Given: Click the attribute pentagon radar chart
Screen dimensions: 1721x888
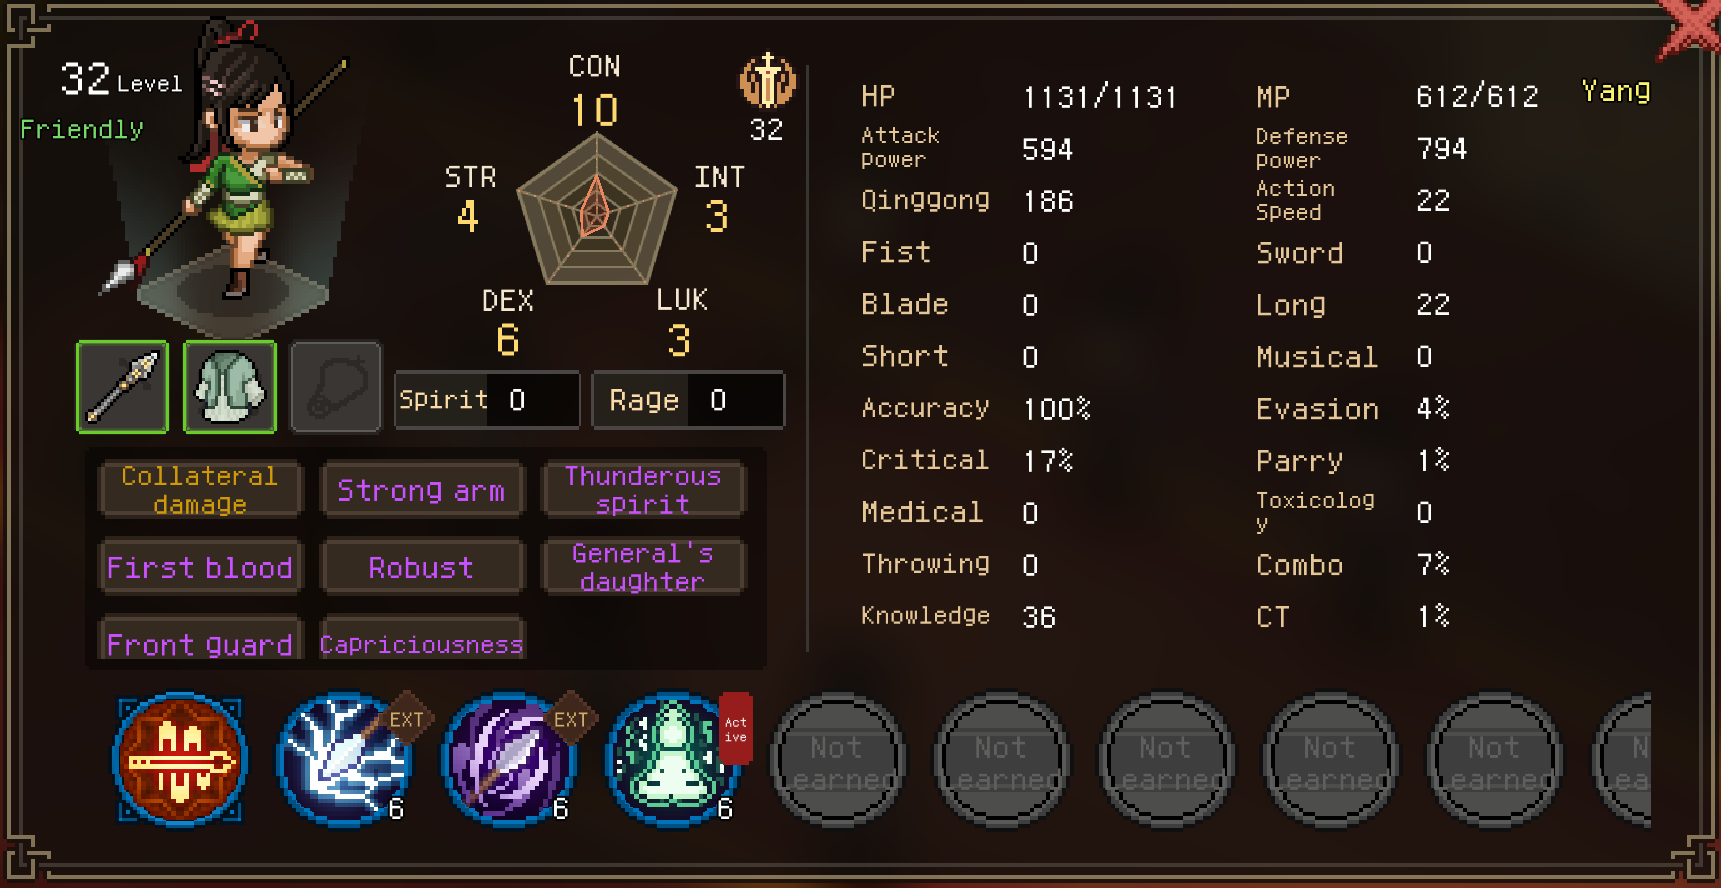Looking at the screenshot, I should point(597,208).
